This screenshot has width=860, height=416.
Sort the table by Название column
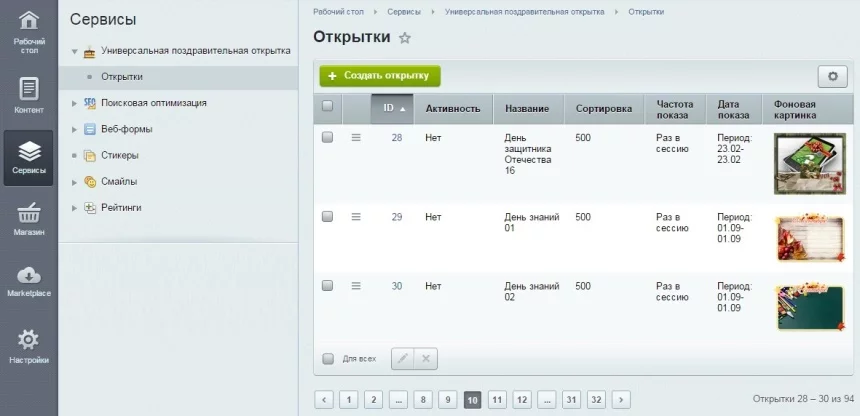(x=527, y=108)
